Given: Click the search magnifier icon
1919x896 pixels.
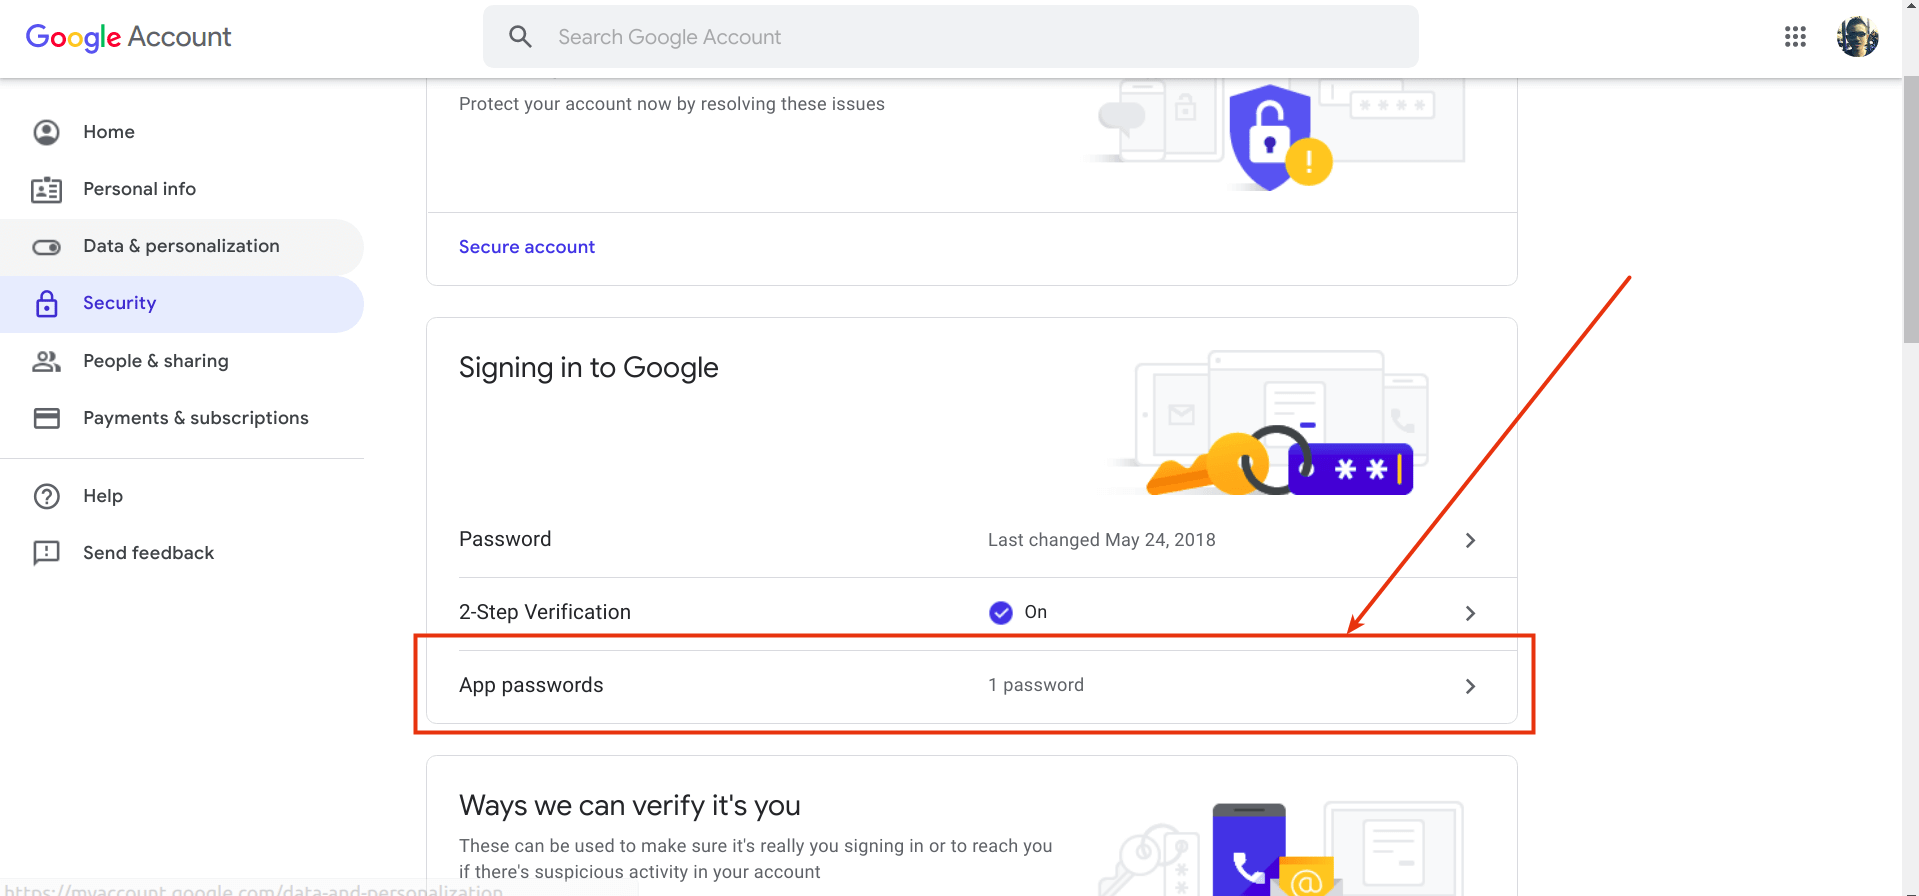Looking at the screenshot, I should point(520,37).
